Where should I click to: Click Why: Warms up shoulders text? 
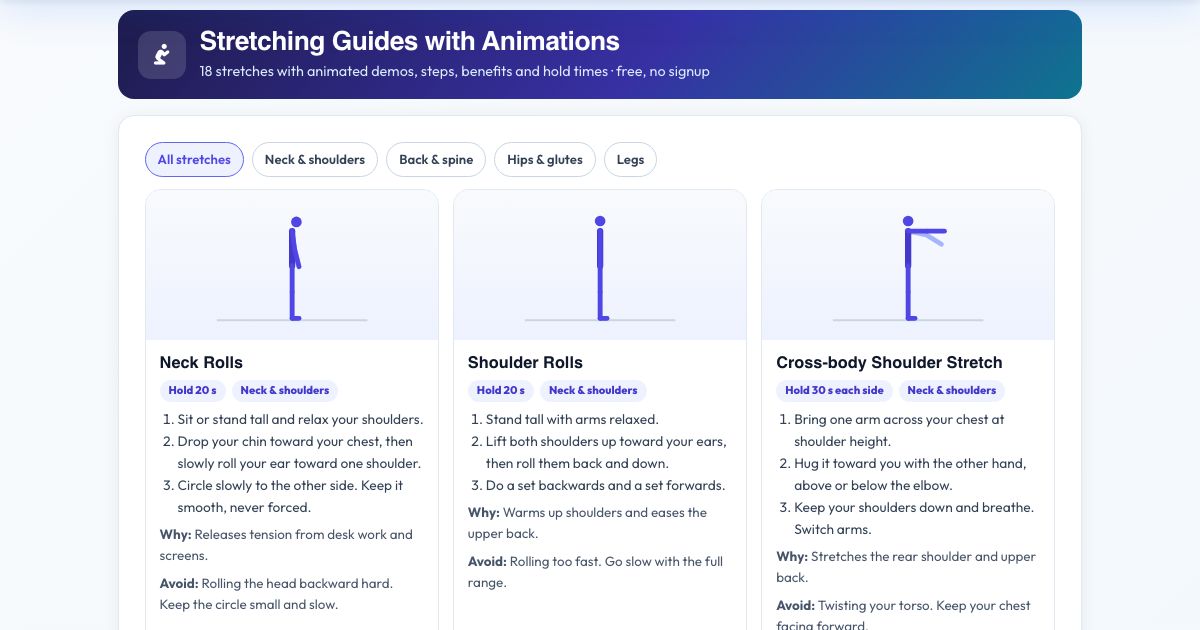pos(587,523)
